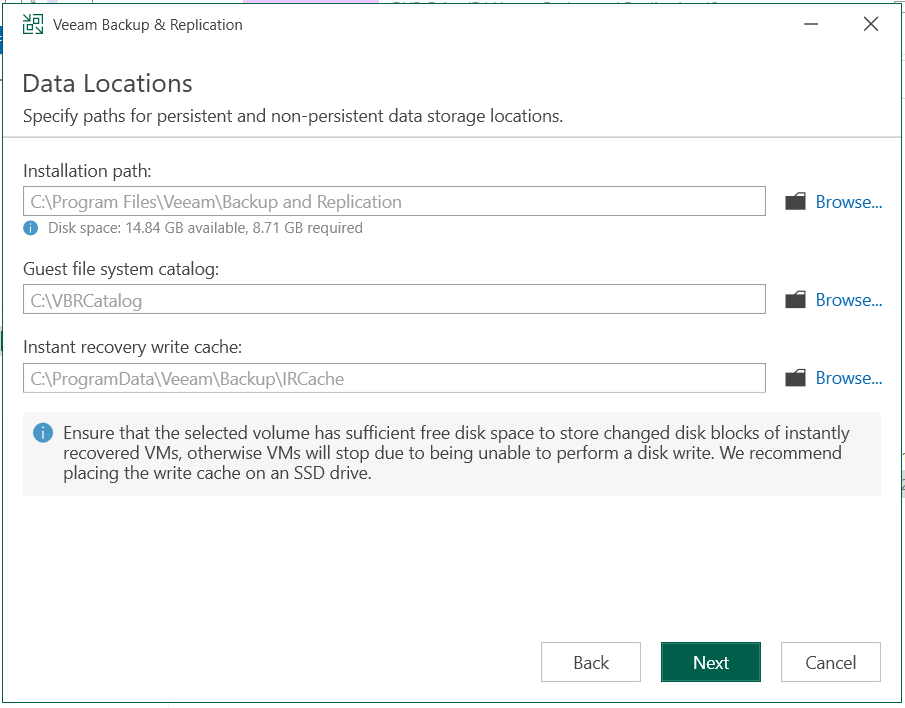The height and width of the screenshot is (708, 905).
Task: Browse for the instant recovery write cache folder
Action: 848,378
